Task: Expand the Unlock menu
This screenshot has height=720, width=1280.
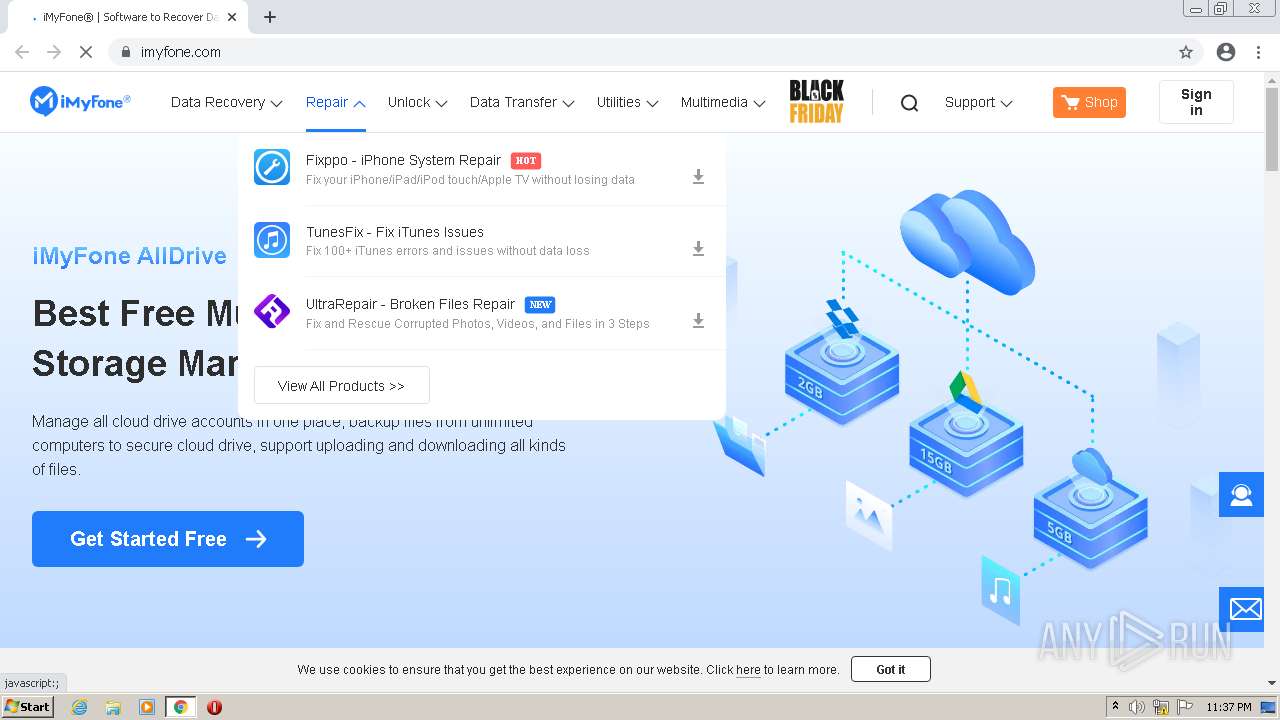Action: pyautogui.click(x=418, y=102)
